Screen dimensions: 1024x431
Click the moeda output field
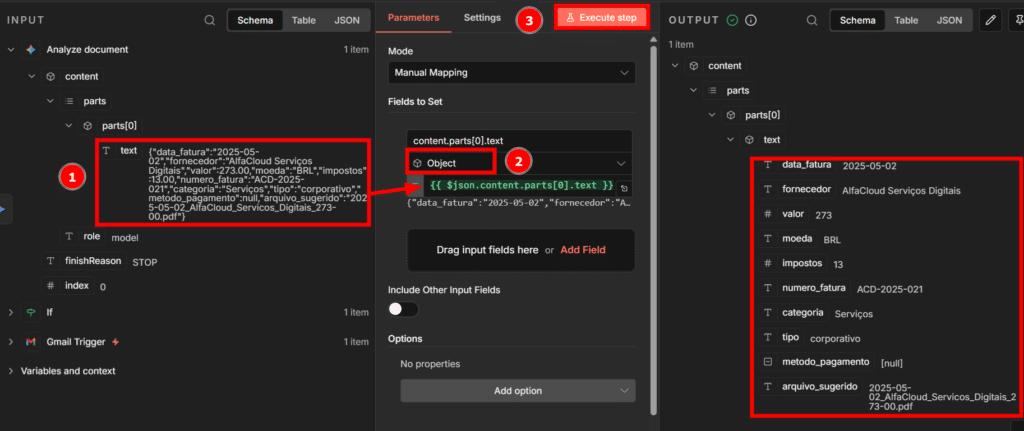[x=788, y=238]
